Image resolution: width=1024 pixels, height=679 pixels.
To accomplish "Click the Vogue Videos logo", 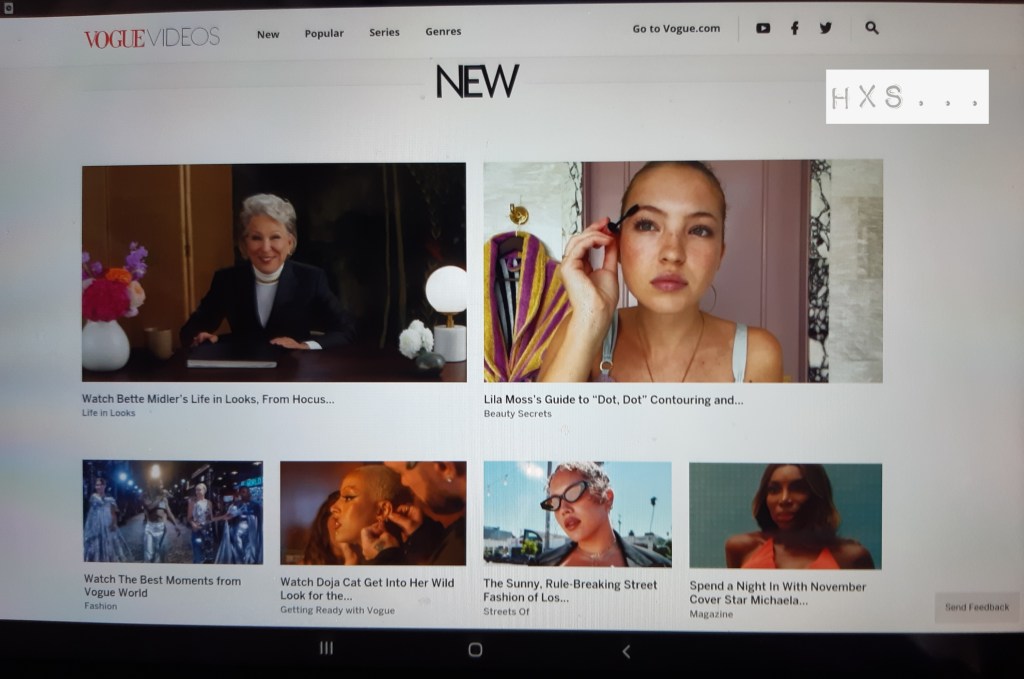I will coord(152,38).
